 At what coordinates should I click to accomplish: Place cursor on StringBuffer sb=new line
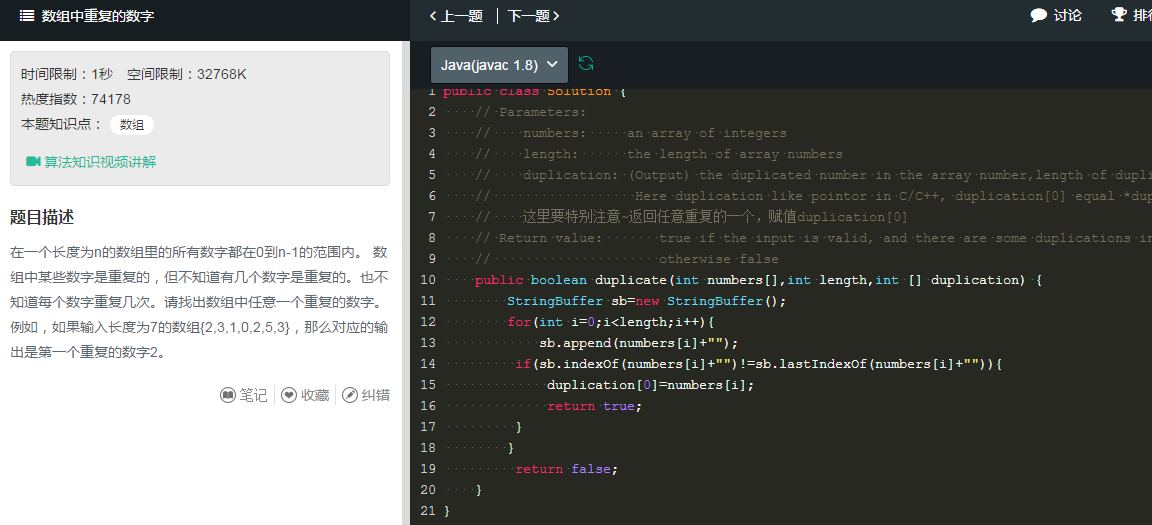pos(647,301)
